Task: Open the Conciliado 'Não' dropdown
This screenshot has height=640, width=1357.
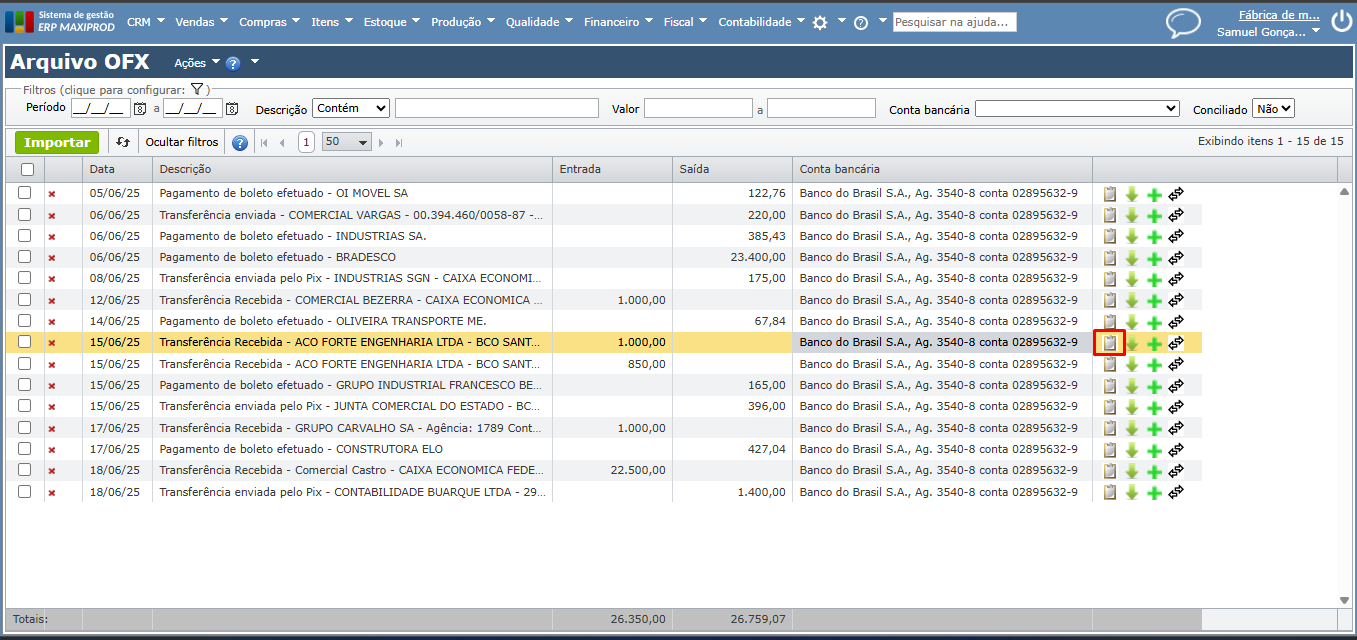Action: (x=1273, y=108)
